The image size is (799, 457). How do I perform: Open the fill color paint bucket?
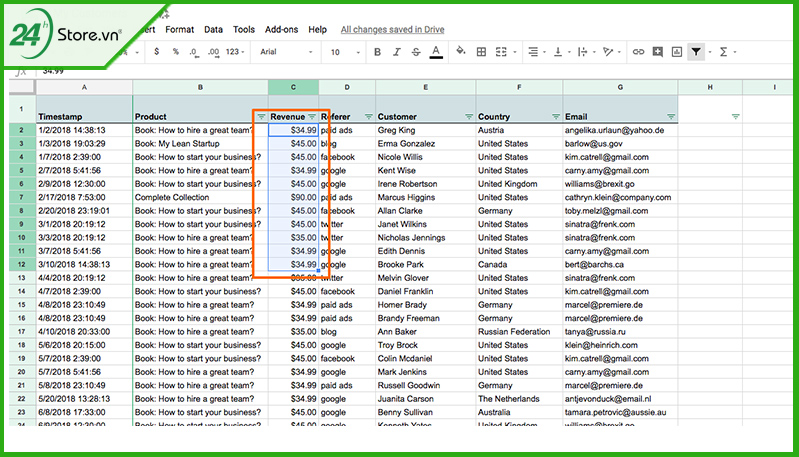point(461,51)
